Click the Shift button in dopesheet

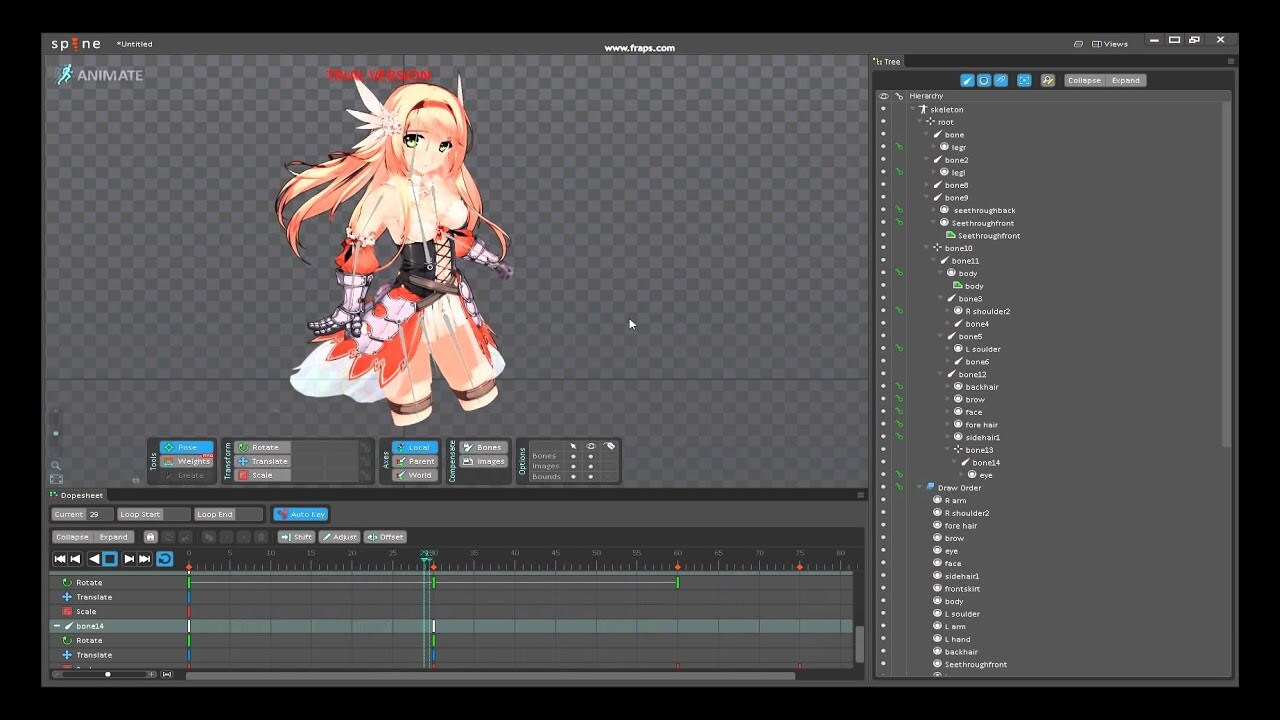click(x=297, y=537)
